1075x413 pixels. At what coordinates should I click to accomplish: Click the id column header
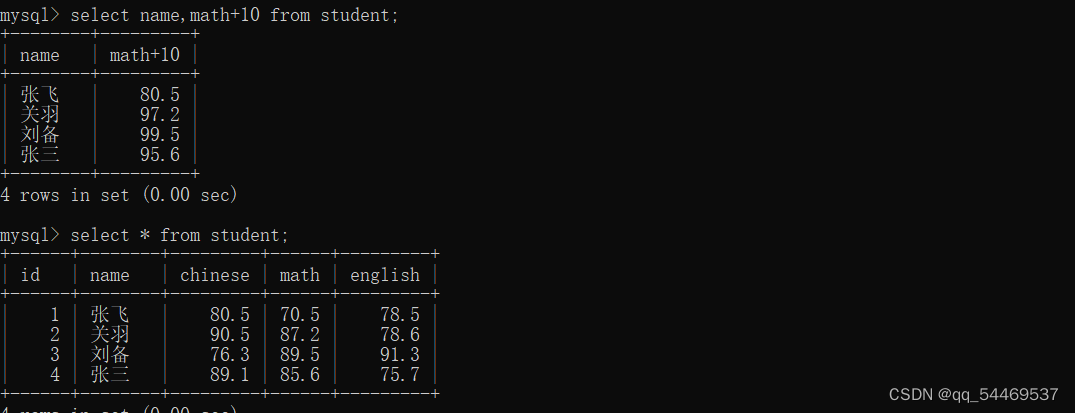click(x=30, y=275)
